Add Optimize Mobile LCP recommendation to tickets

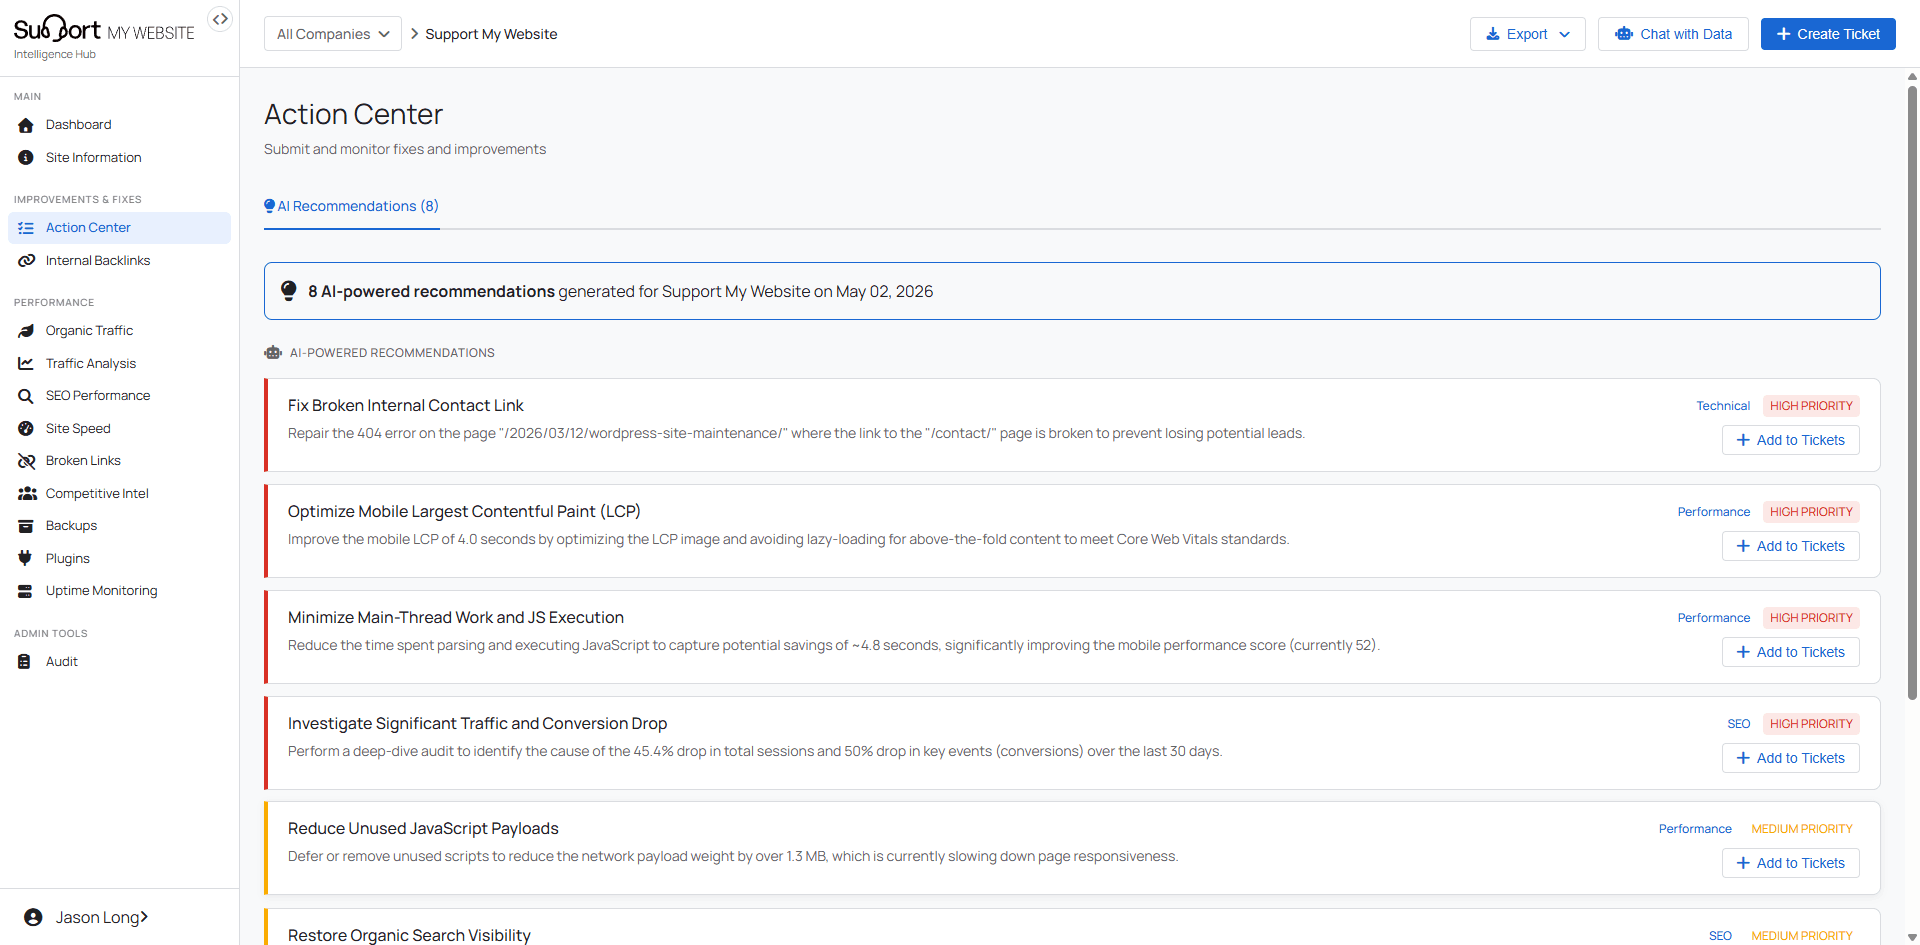pyautogui.click(x=1790, y=546)
